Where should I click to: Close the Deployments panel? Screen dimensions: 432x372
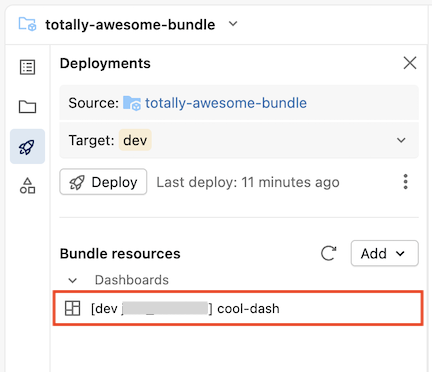pyautogui.click(x=410, y=63)
